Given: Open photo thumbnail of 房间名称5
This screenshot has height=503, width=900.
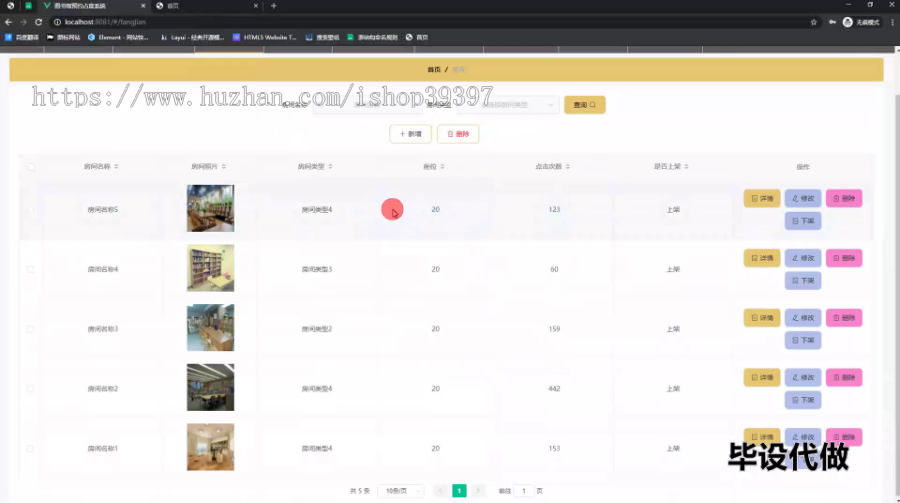Looking at the screenshot, I should coord(211,208).
